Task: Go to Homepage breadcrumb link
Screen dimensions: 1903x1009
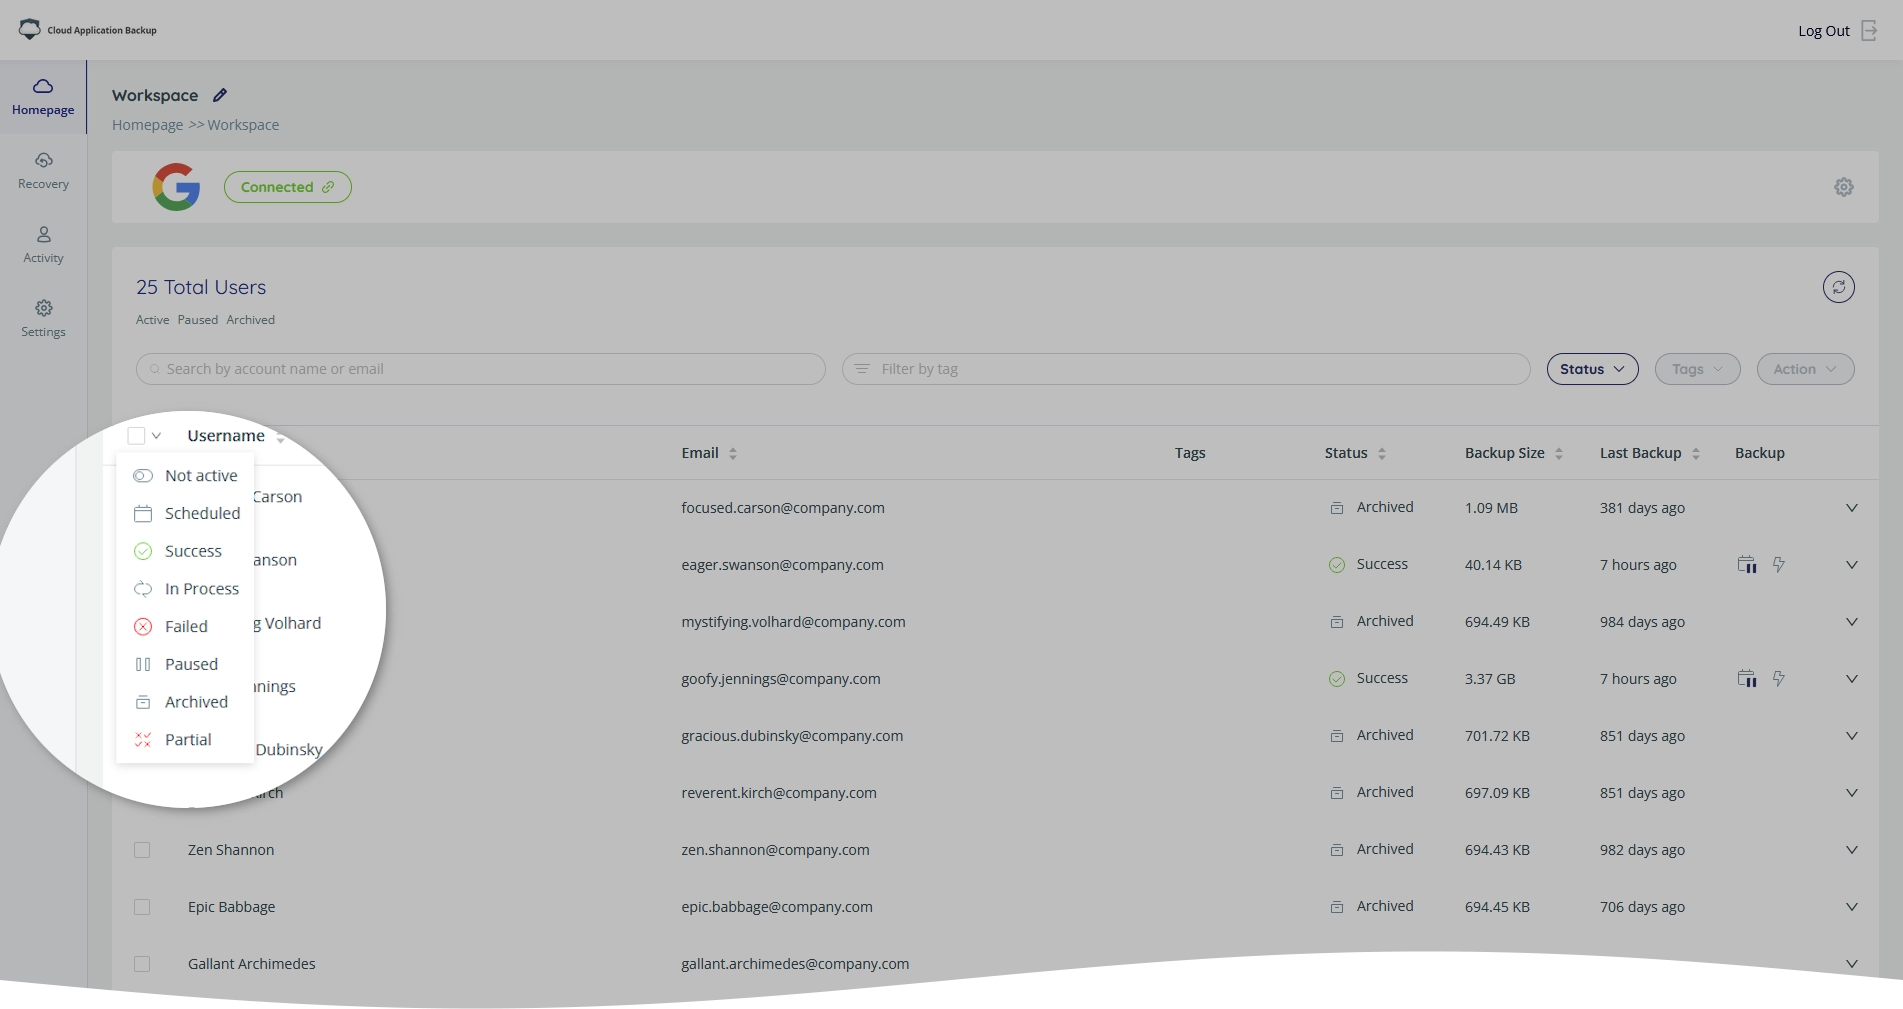Action: tap(147, 125)
